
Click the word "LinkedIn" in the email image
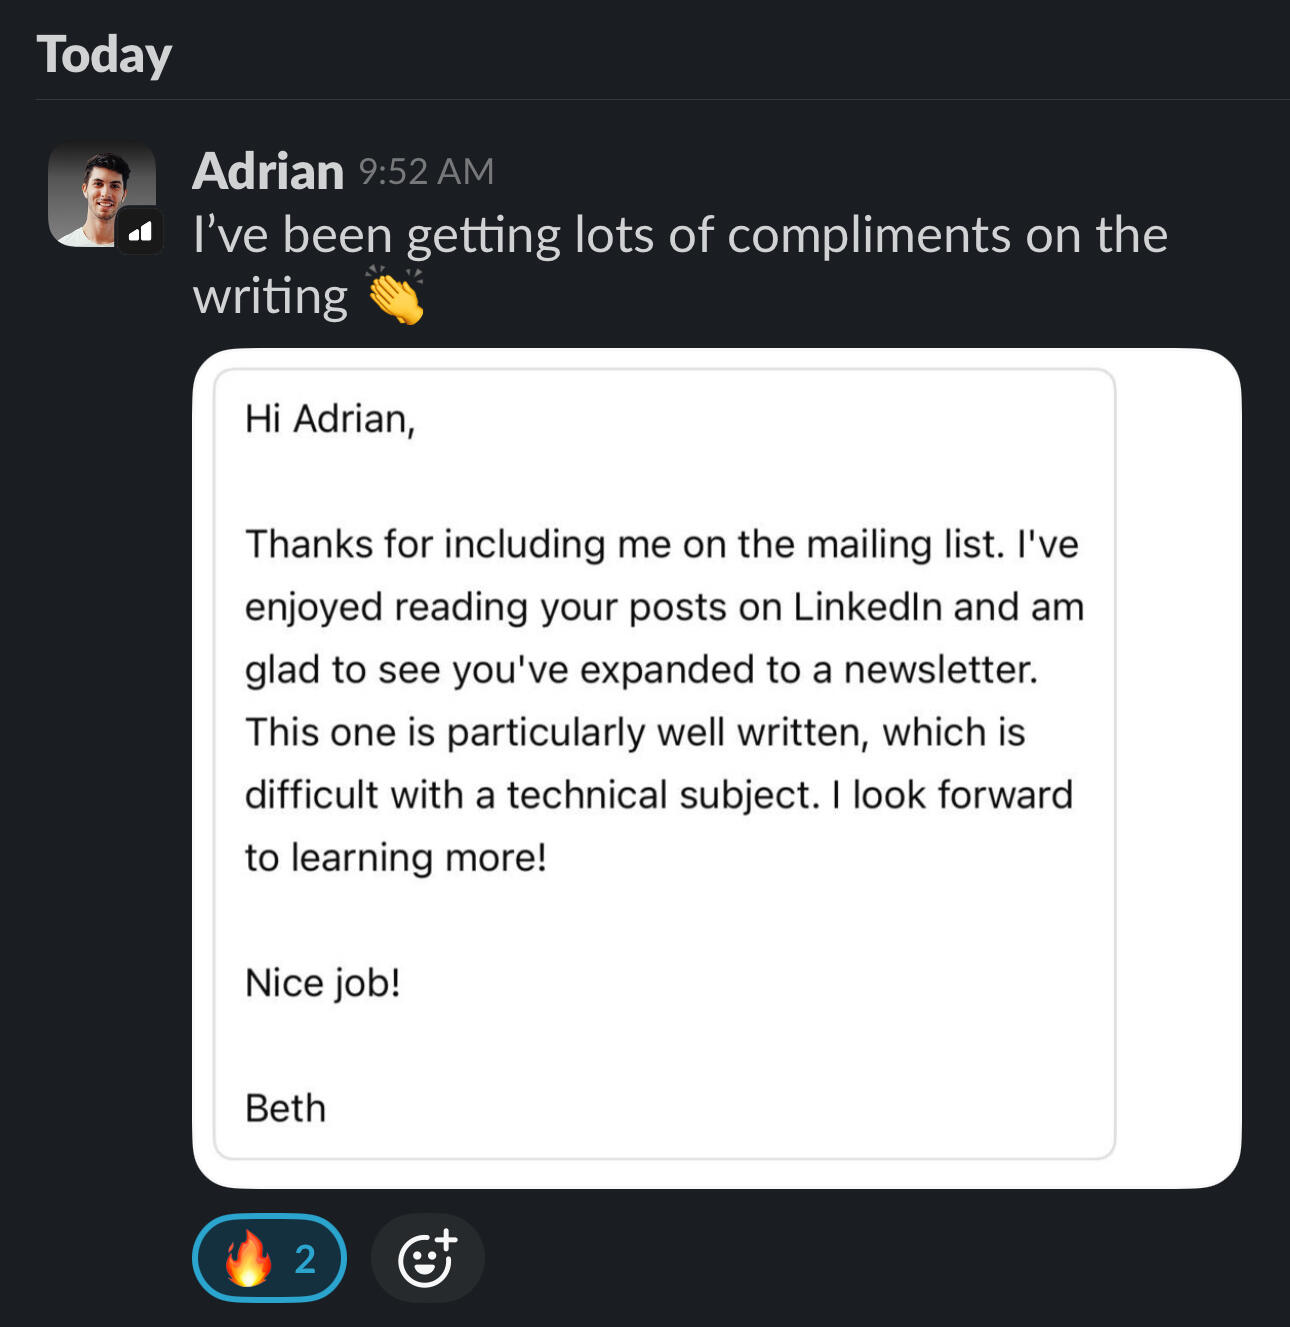[867, 607]
